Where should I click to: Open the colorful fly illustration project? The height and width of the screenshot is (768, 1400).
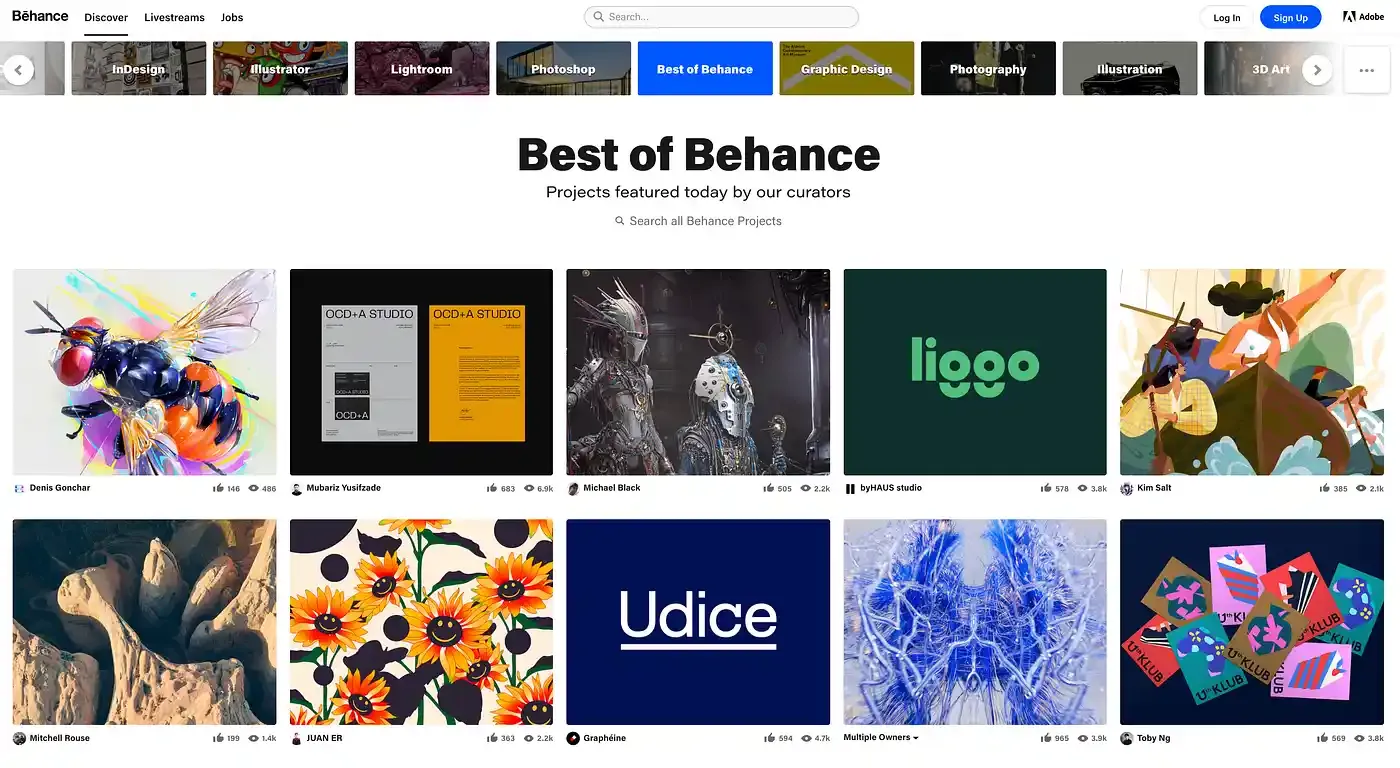click(x=144, y=372)
